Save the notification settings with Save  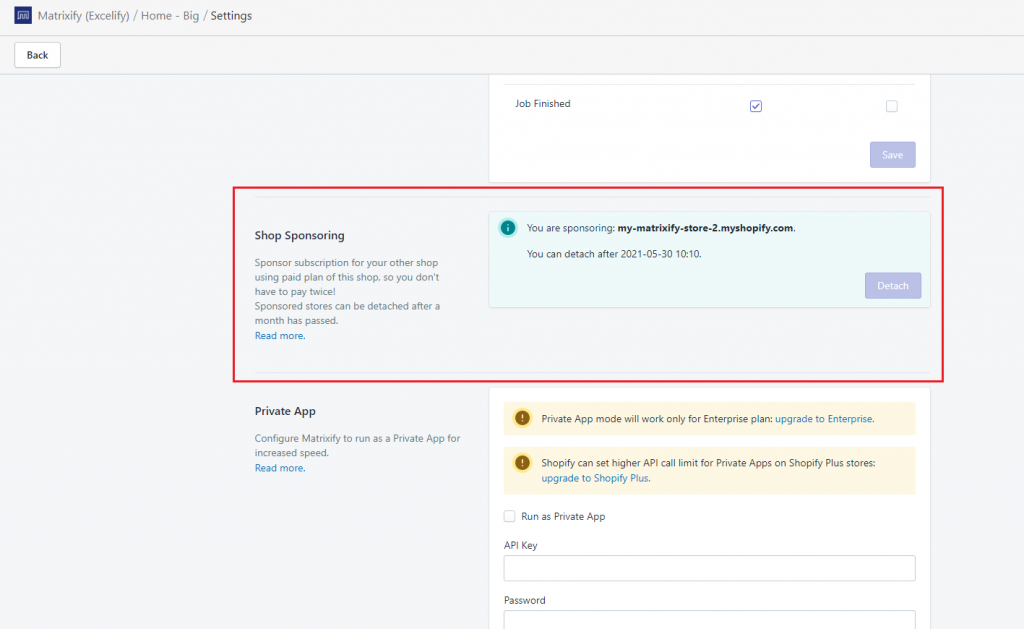tap(892, 155)
